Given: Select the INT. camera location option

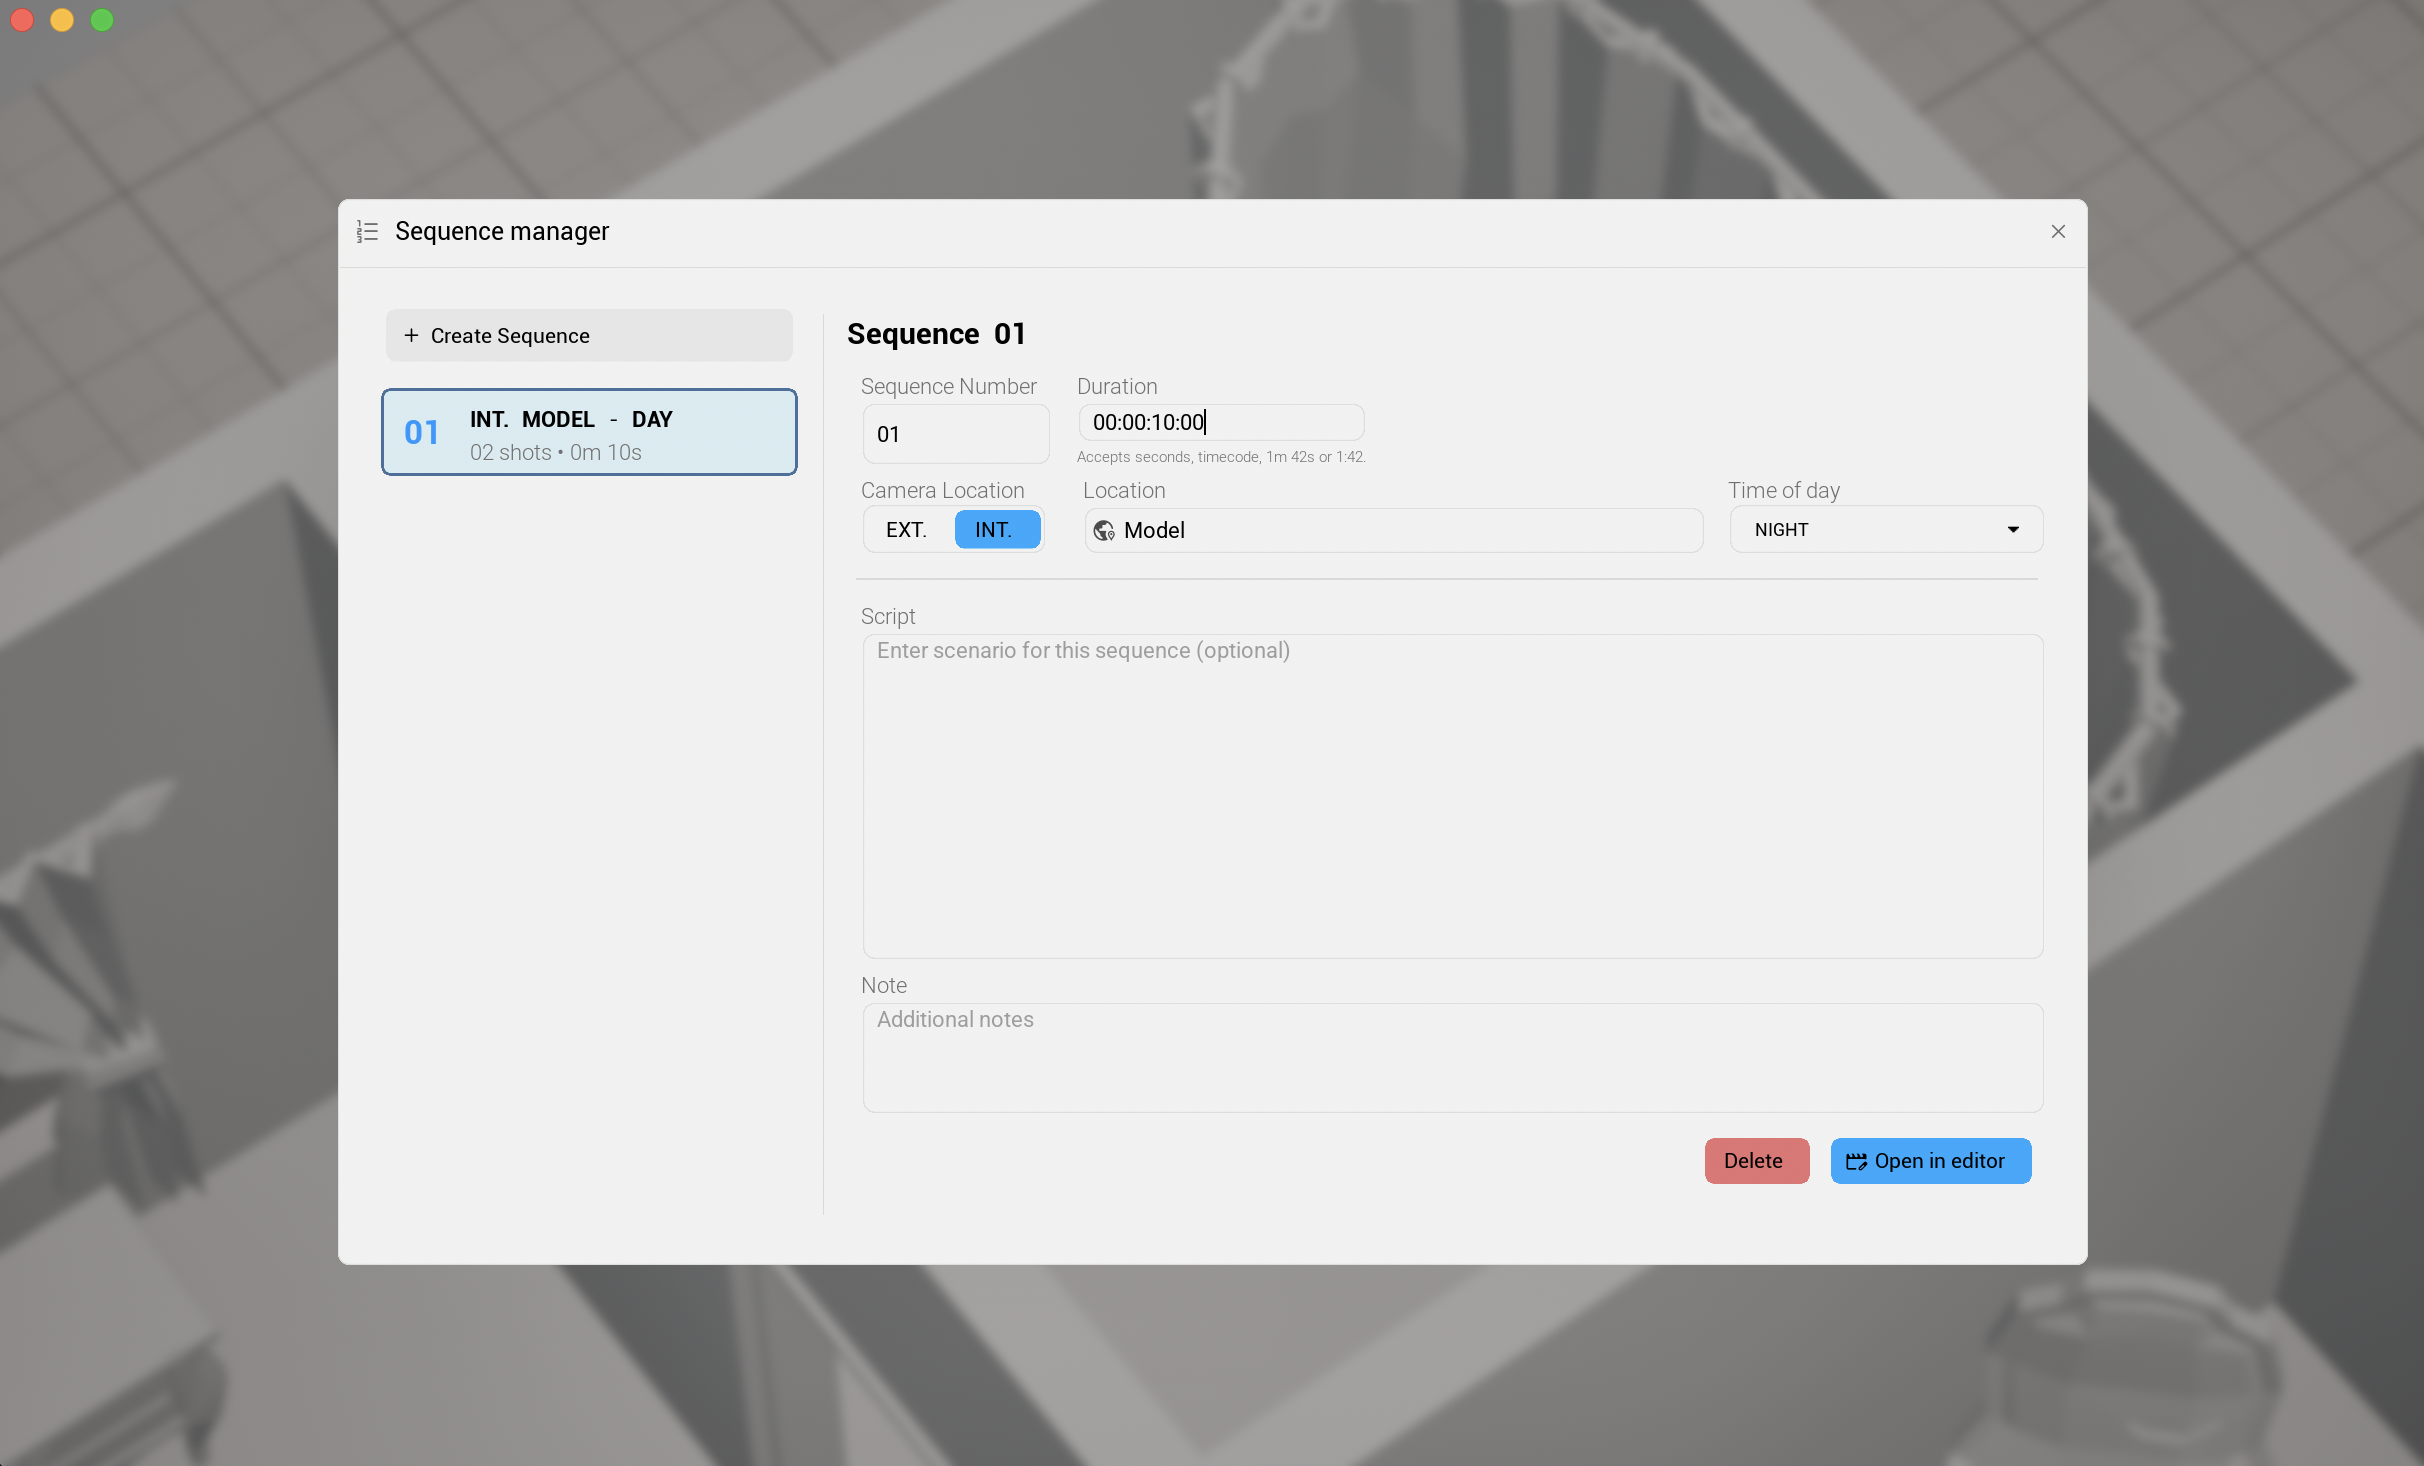Looking at the screenshot, I should pos(996,530).
